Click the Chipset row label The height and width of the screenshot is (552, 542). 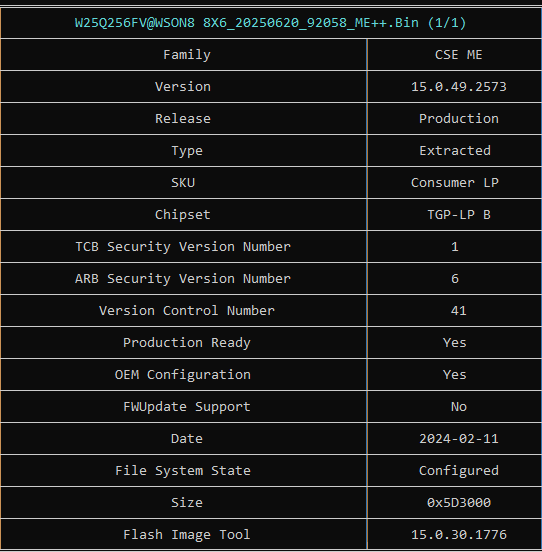(x=183, y=215)
